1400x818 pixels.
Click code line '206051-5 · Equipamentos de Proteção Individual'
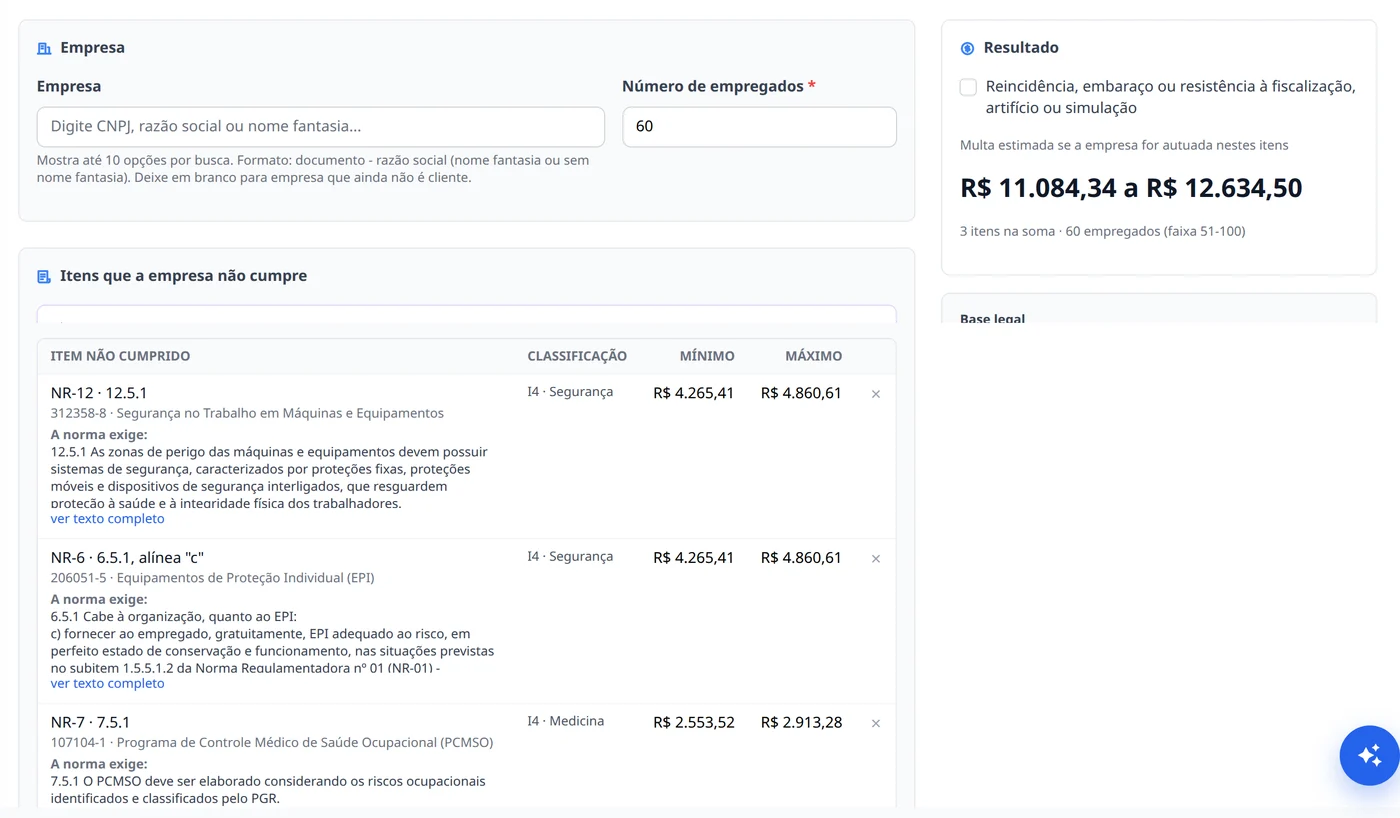pyautogui.click(x=213, y=578)
